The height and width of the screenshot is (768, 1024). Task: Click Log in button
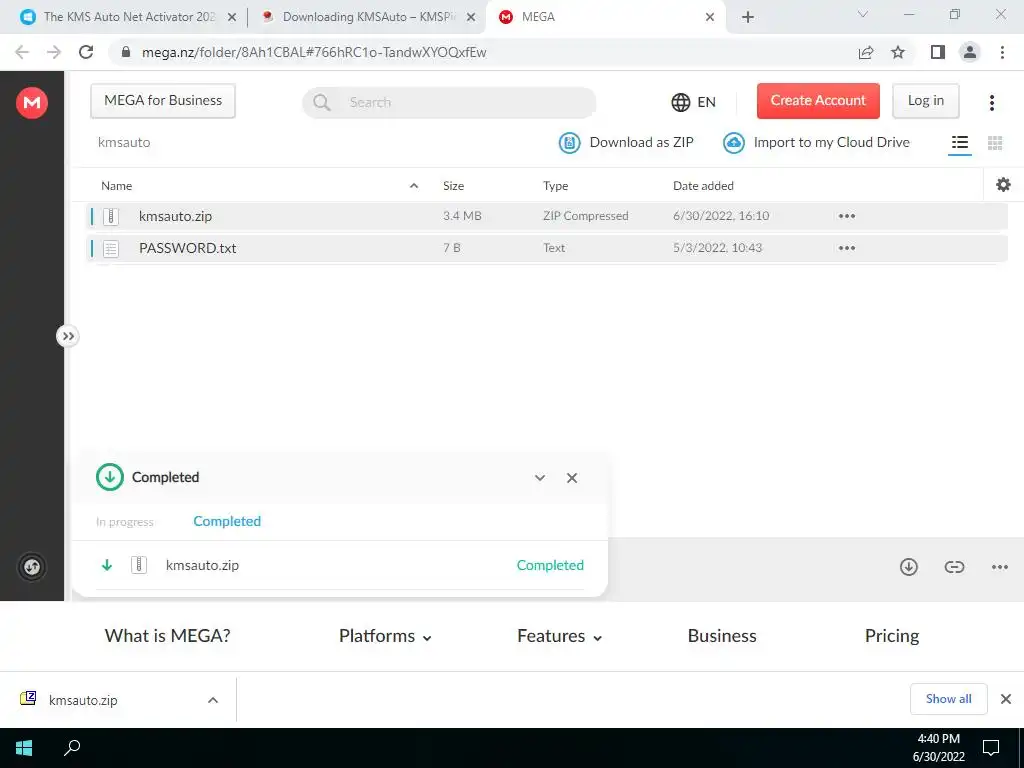[x=925, y=101]
